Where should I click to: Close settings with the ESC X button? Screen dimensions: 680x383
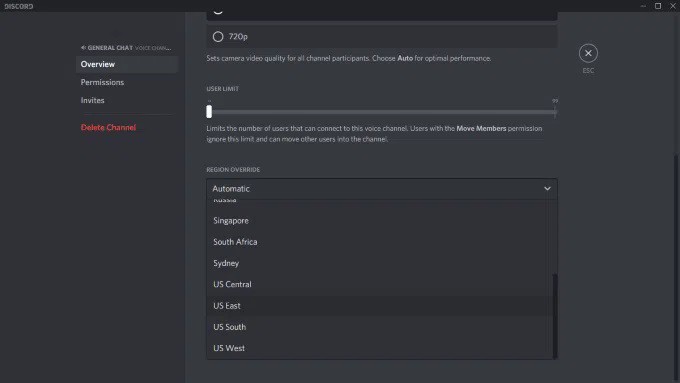[588, 53]
